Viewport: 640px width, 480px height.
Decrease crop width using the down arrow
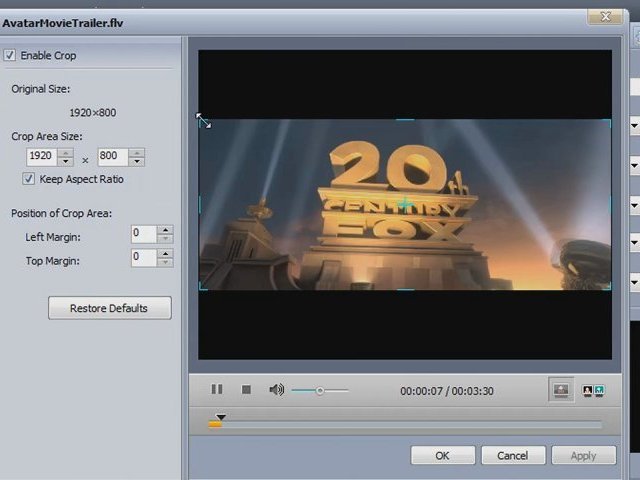click(66, 162)
